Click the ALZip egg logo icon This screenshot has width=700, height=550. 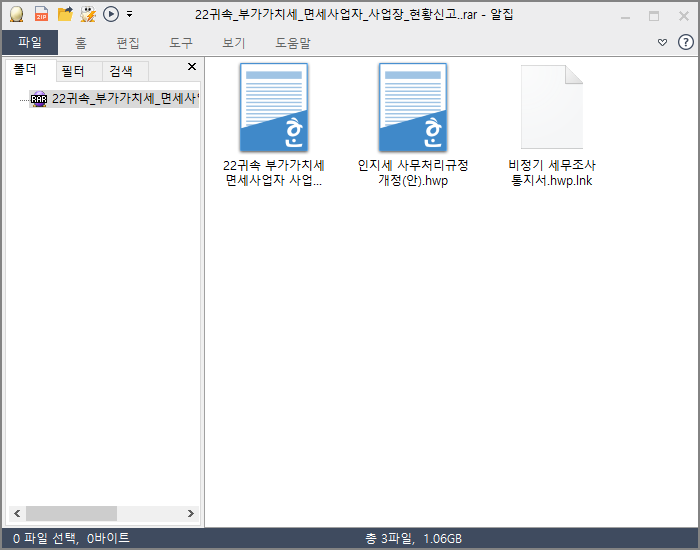17,14
